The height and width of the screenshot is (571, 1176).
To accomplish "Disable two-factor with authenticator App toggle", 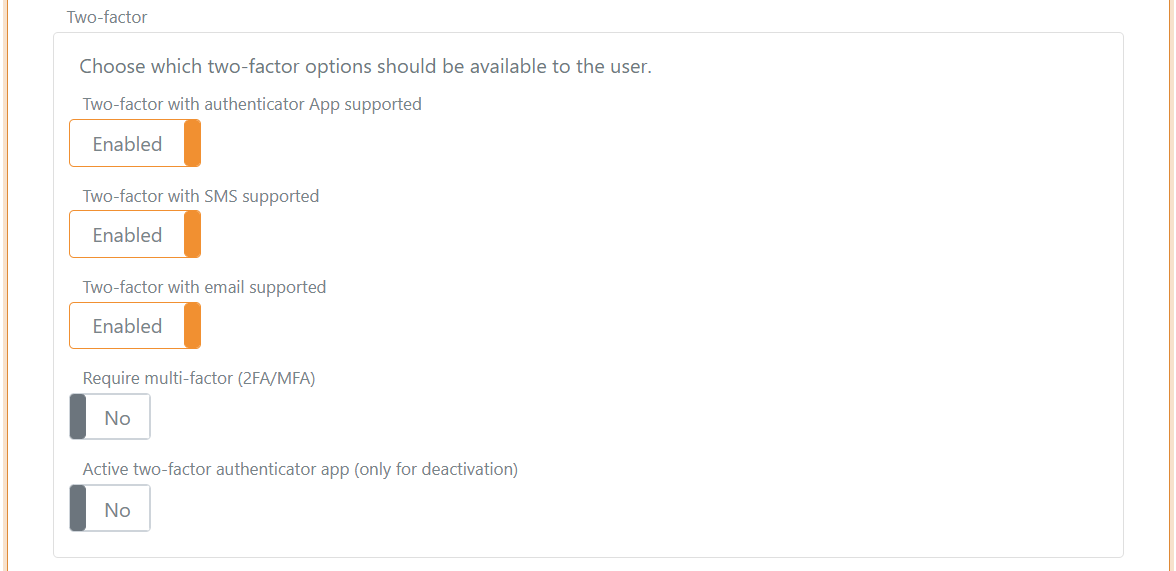I will tap(135, 143).
